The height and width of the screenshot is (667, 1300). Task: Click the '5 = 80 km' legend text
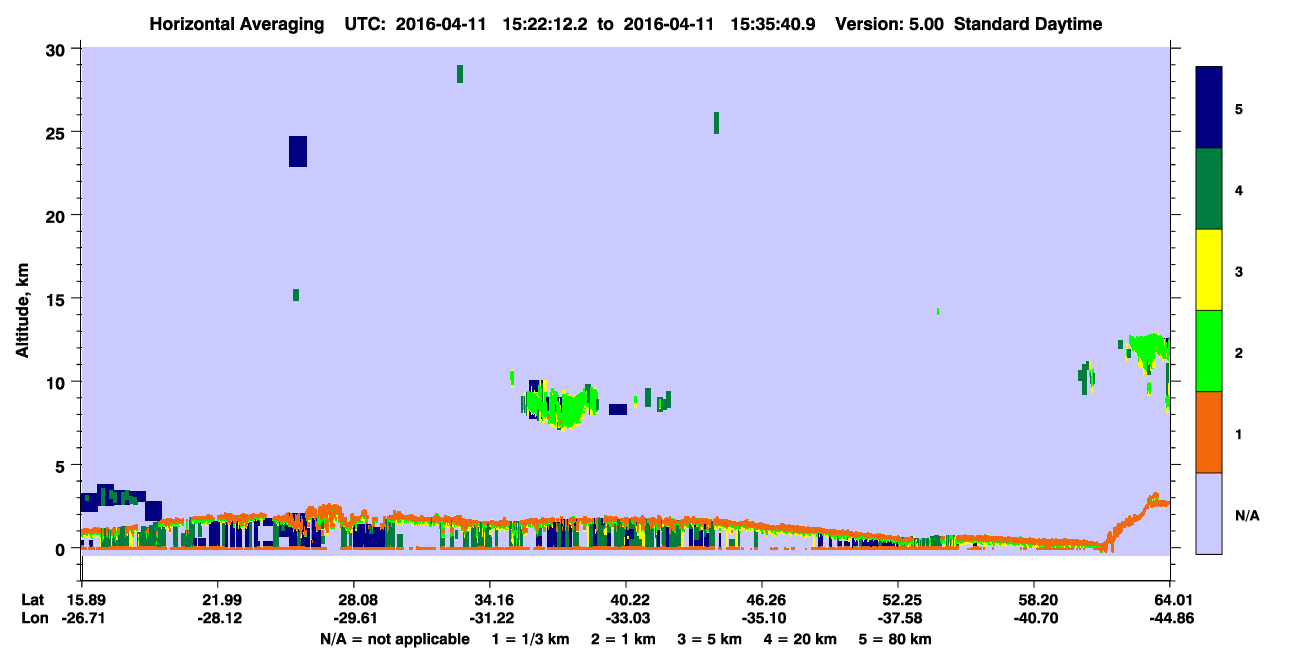896,639
